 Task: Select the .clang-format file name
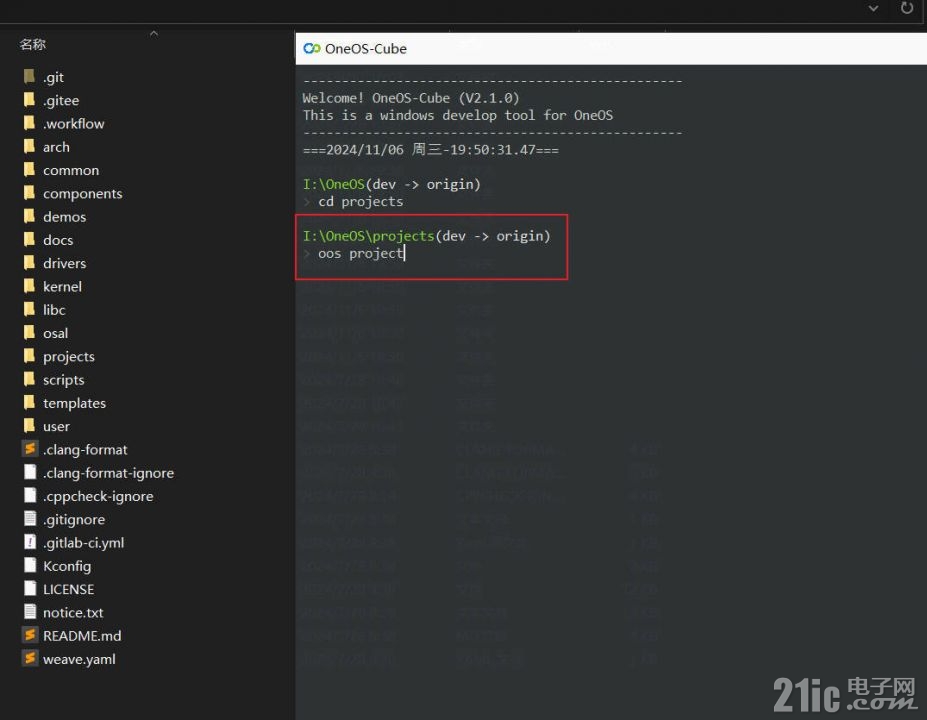click(x=85, y=450)
